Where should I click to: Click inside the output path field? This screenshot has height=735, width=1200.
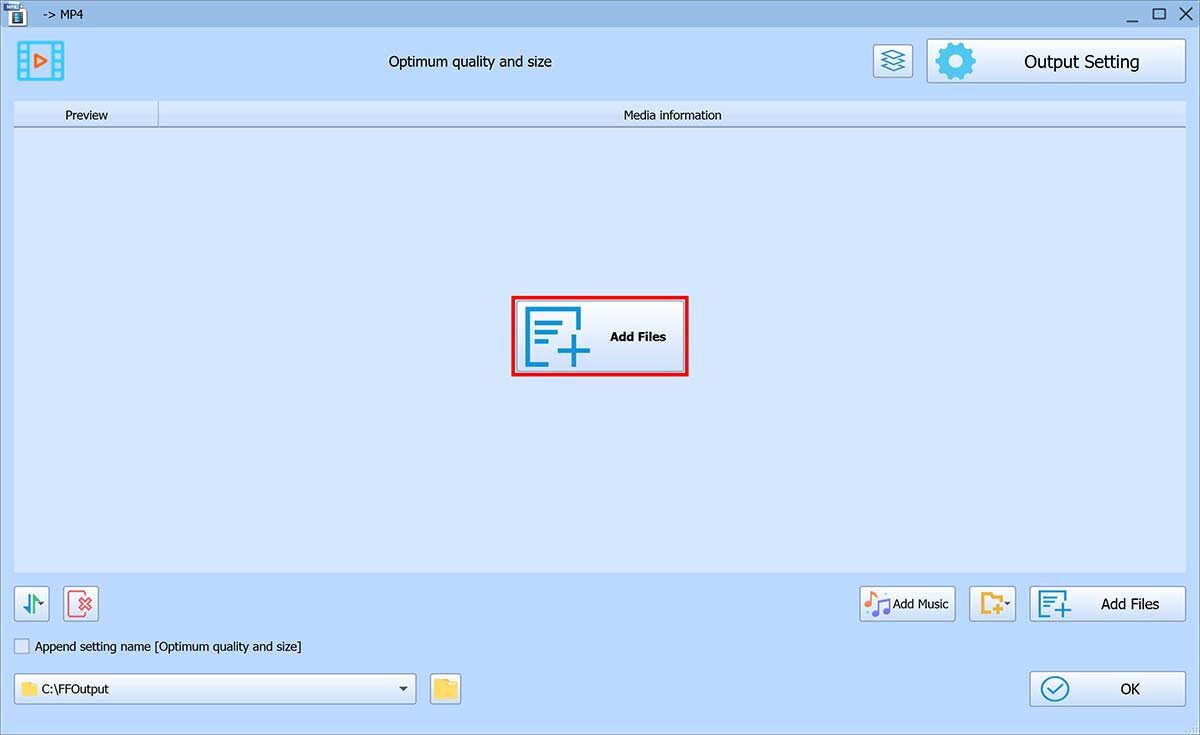[200, 688]
